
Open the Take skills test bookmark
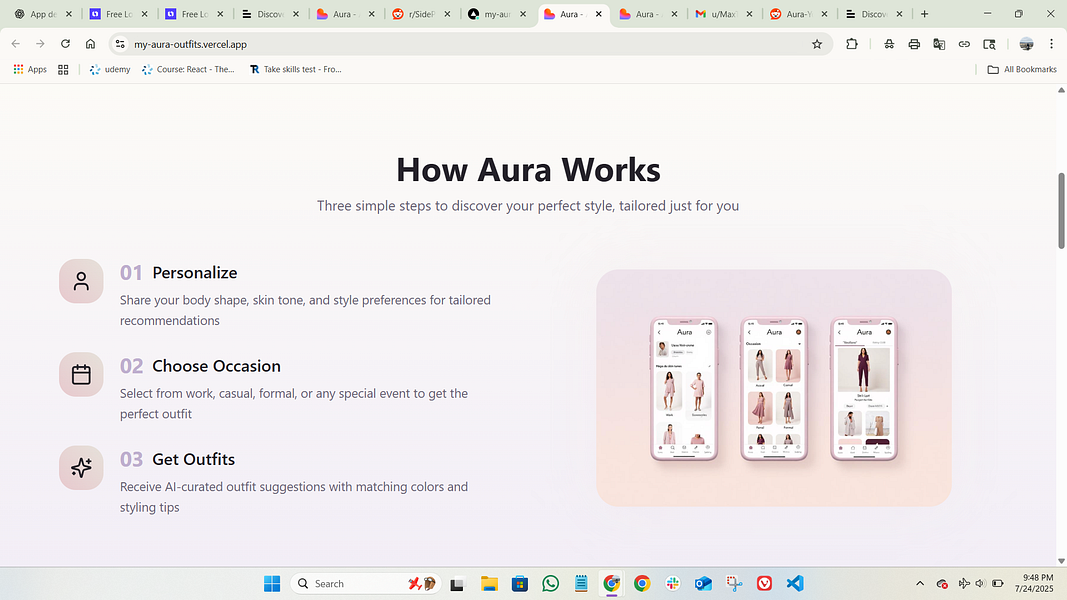pos(295,69)
